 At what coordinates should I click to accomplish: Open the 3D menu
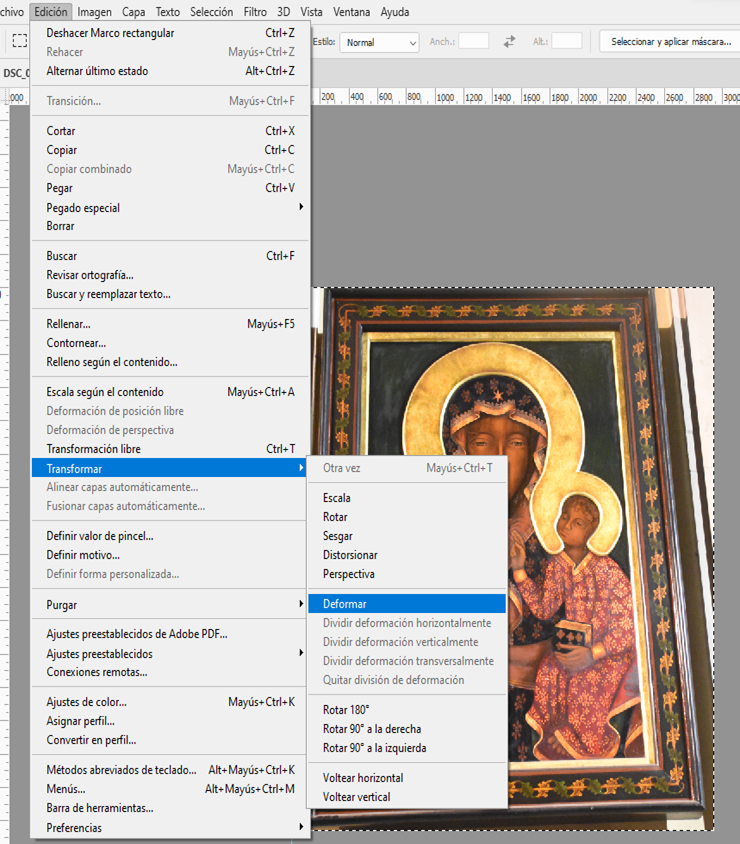pyautogui.click(x=284, y=12)
